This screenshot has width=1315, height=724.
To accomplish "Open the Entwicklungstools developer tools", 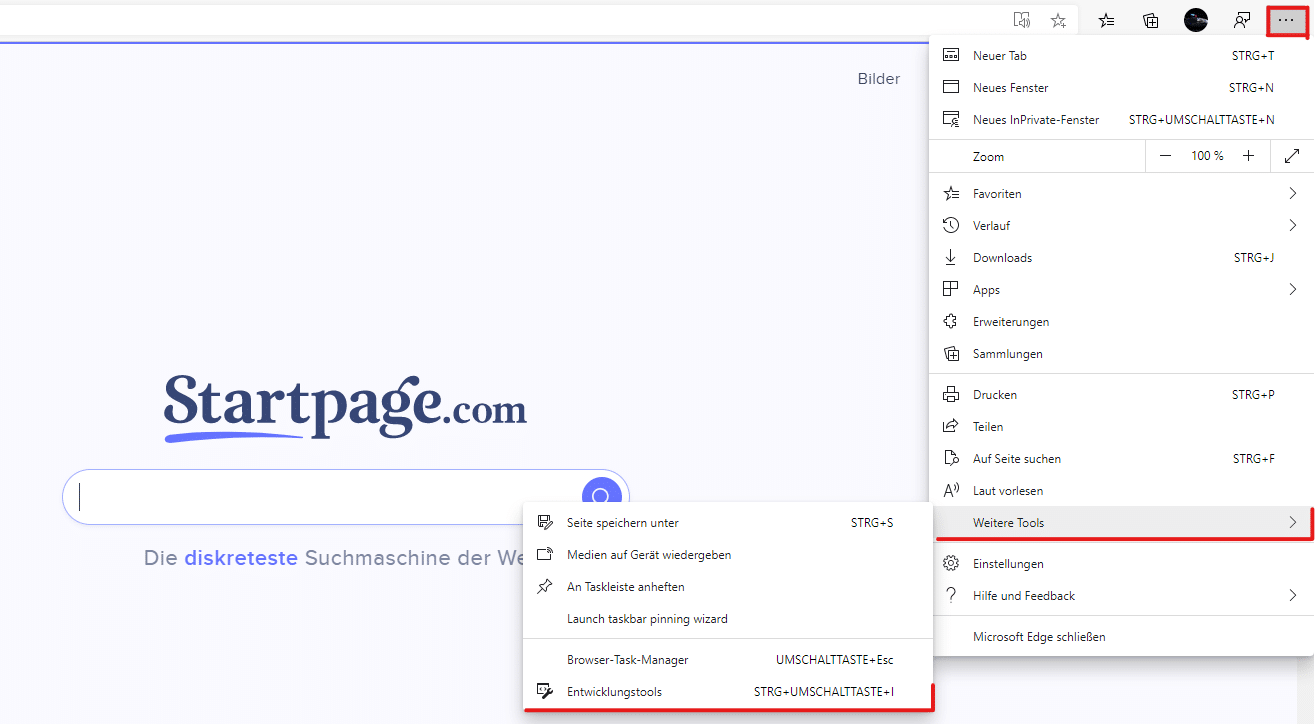I will click(613, 691).
